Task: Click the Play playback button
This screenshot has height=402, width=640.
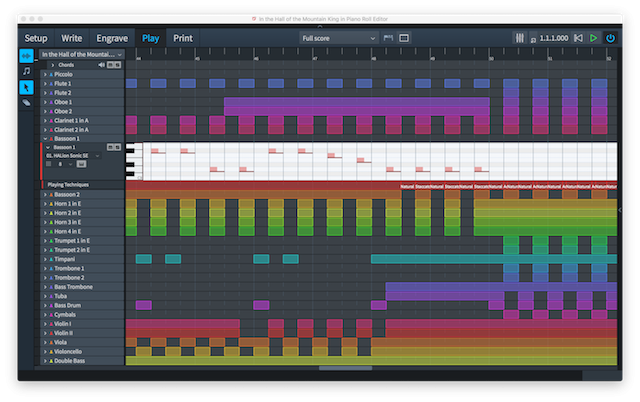Action: [594, 38]
